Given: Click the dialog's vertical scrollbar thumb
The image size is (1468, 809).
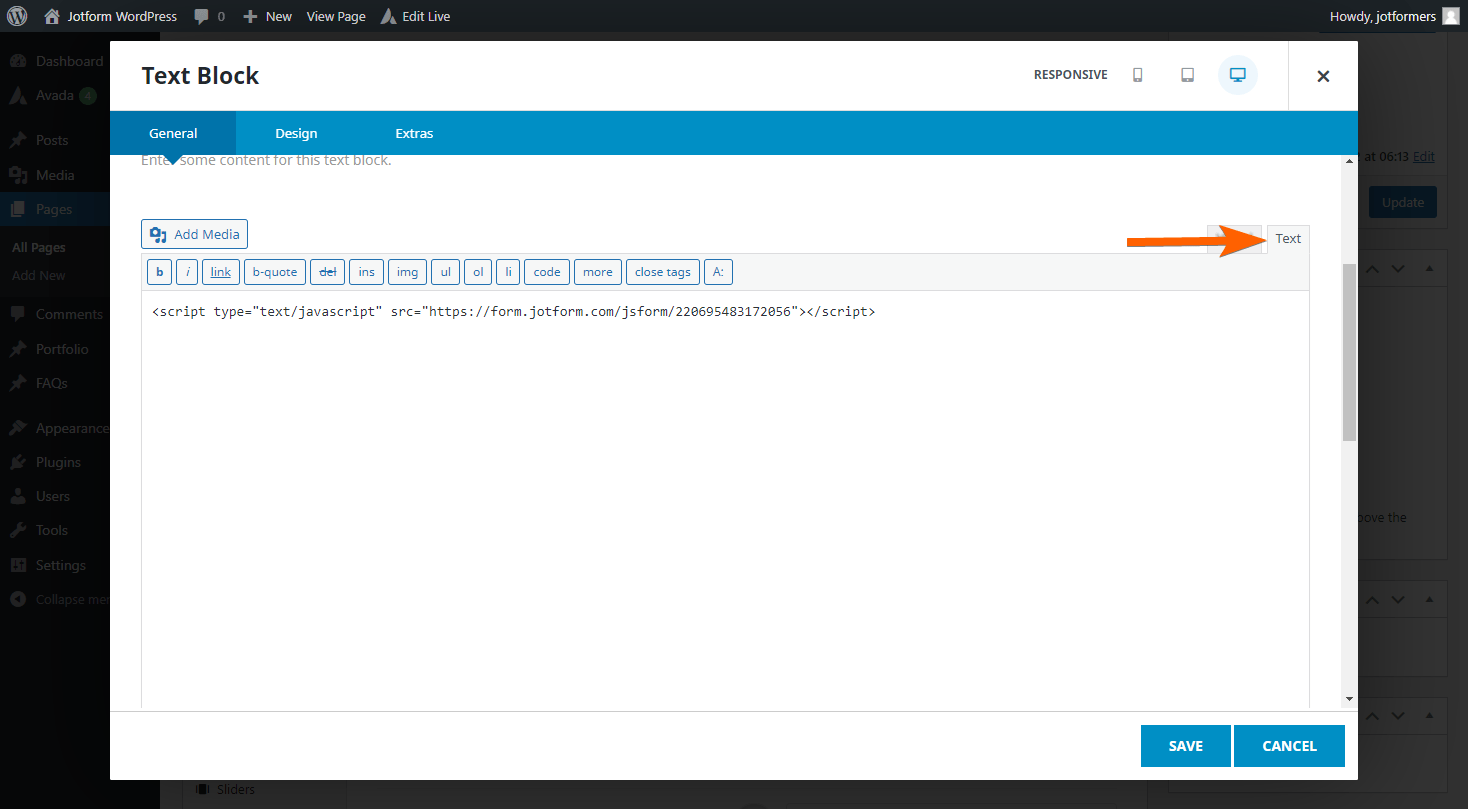Looking at the screenshot, I should [x=1349, y=352].
